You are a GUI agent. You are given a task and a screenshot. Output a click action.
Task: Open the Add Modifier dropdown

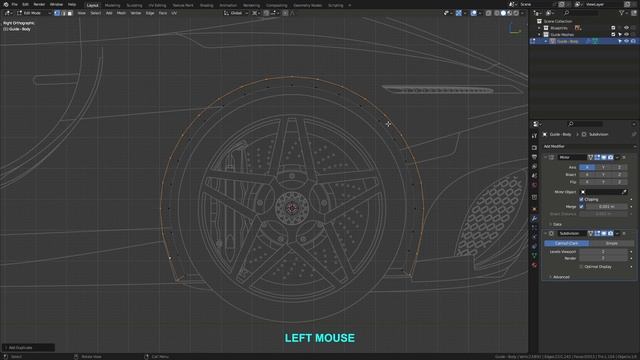(589, 146)
